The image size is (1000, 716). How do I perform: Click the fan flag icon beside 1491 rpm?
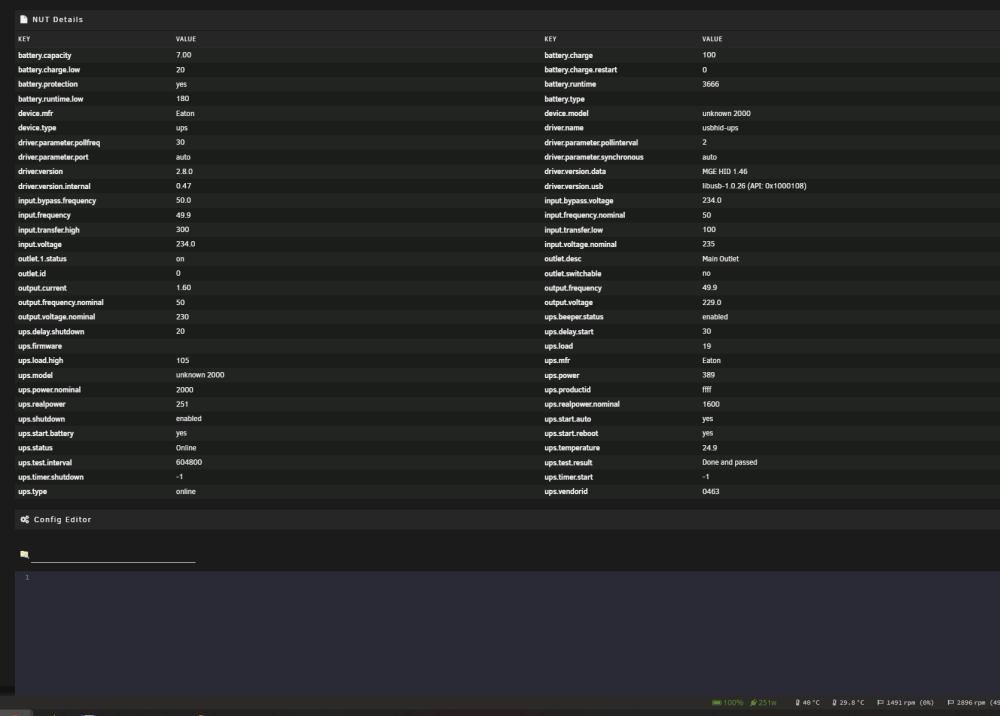tap(880, 703)
